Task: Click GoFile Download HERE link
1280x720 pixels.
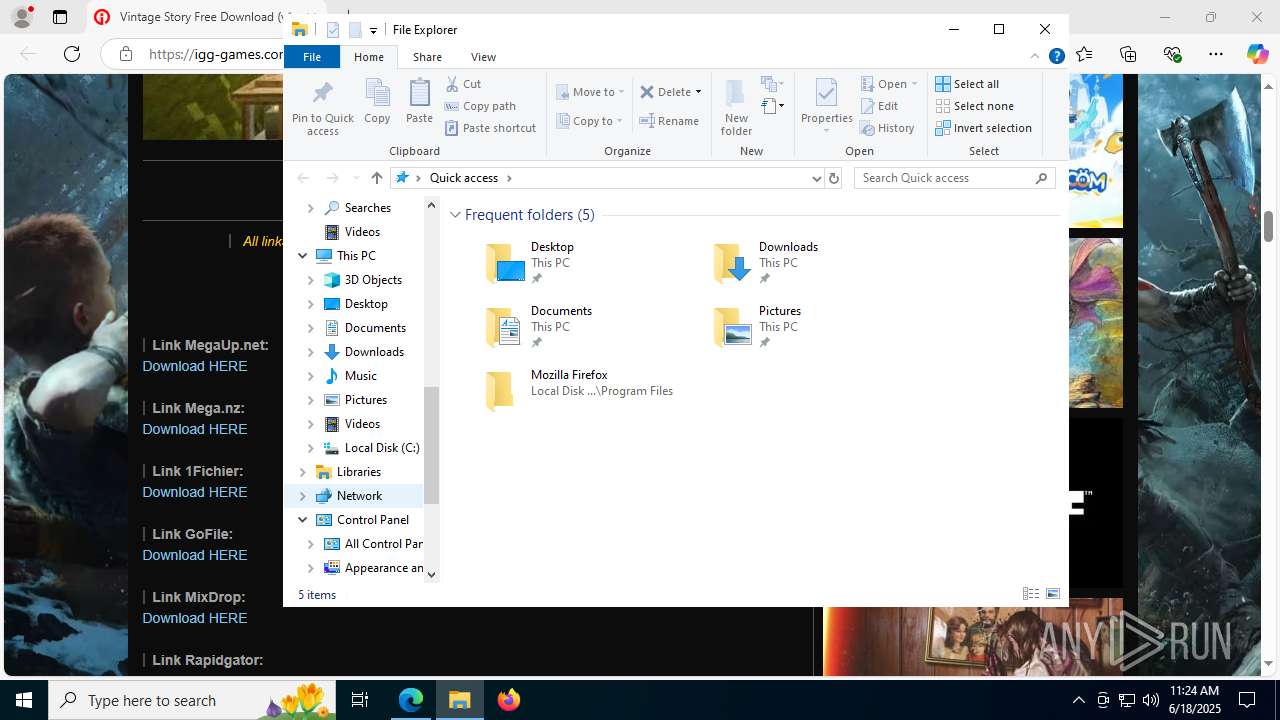Action: coord(195,555)
